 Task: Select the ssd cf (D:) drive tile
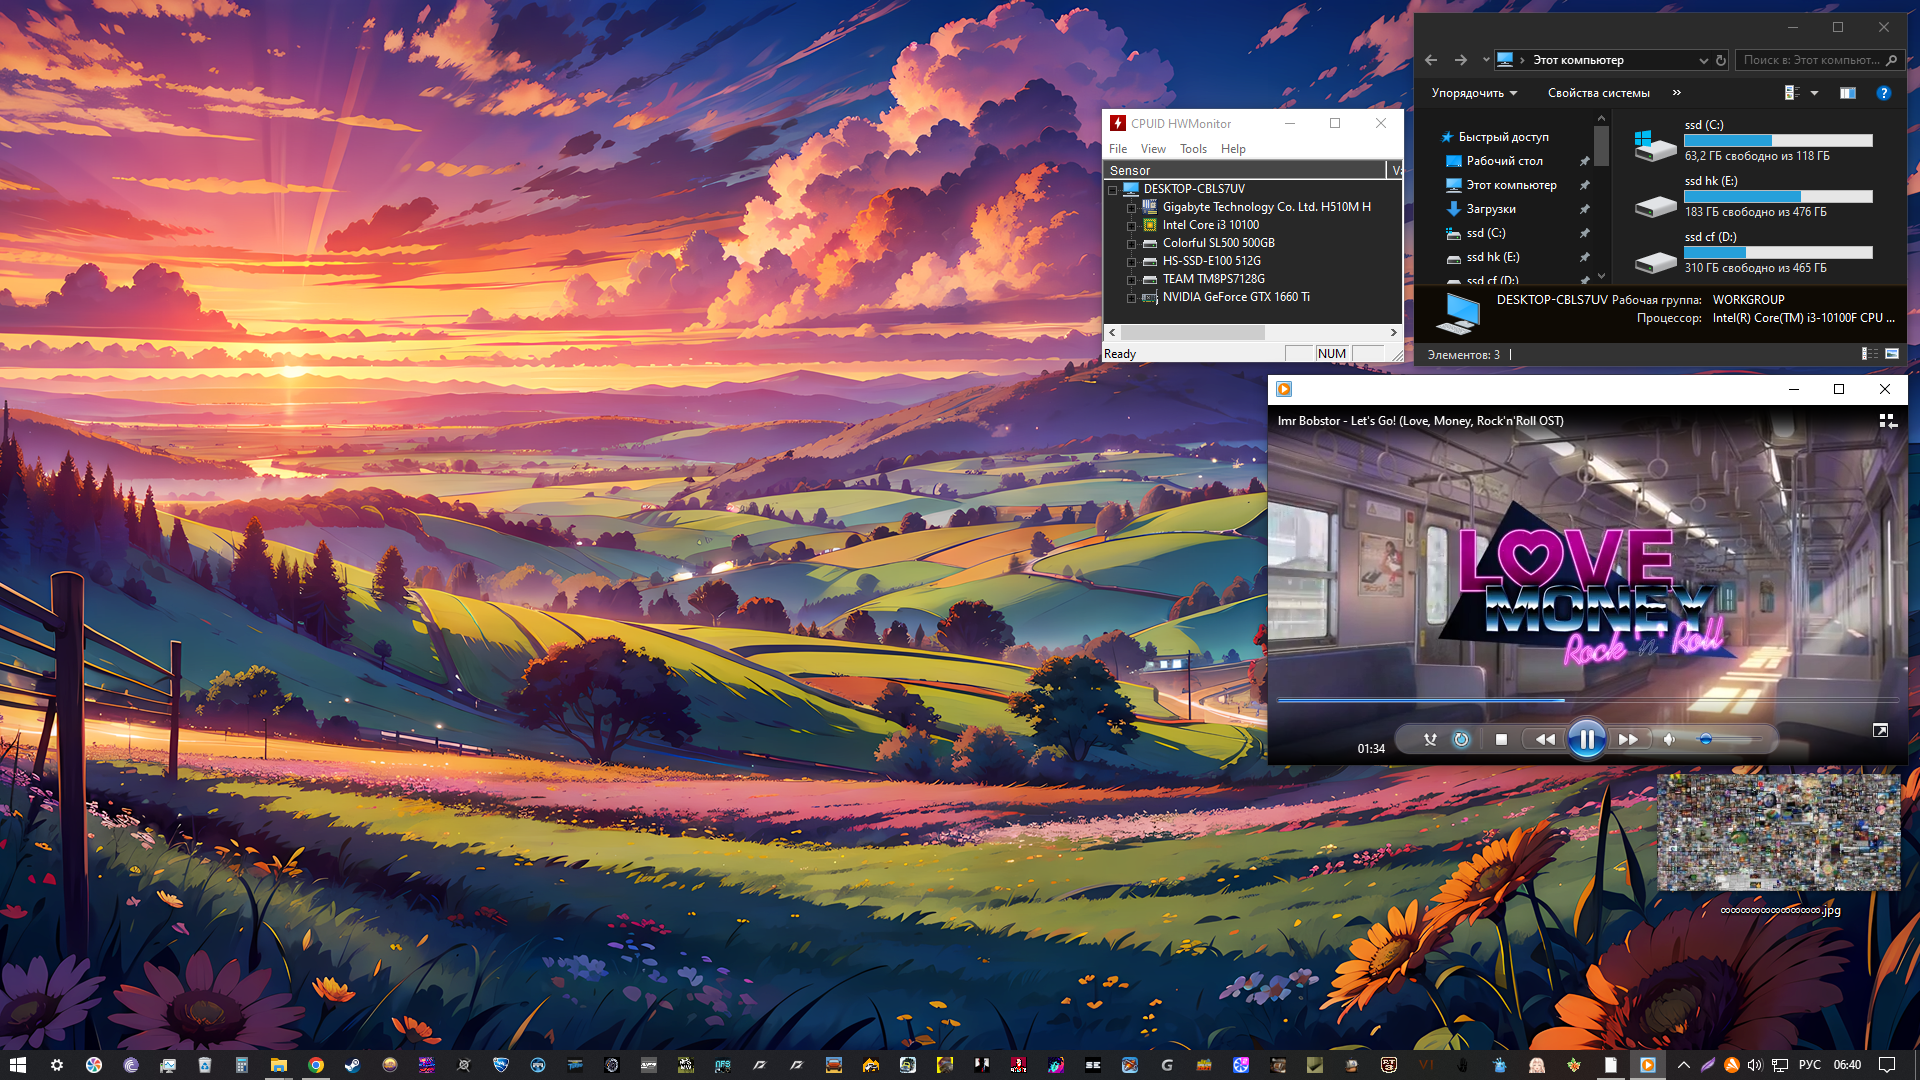pyautogui.click(x=1754, y=252)
